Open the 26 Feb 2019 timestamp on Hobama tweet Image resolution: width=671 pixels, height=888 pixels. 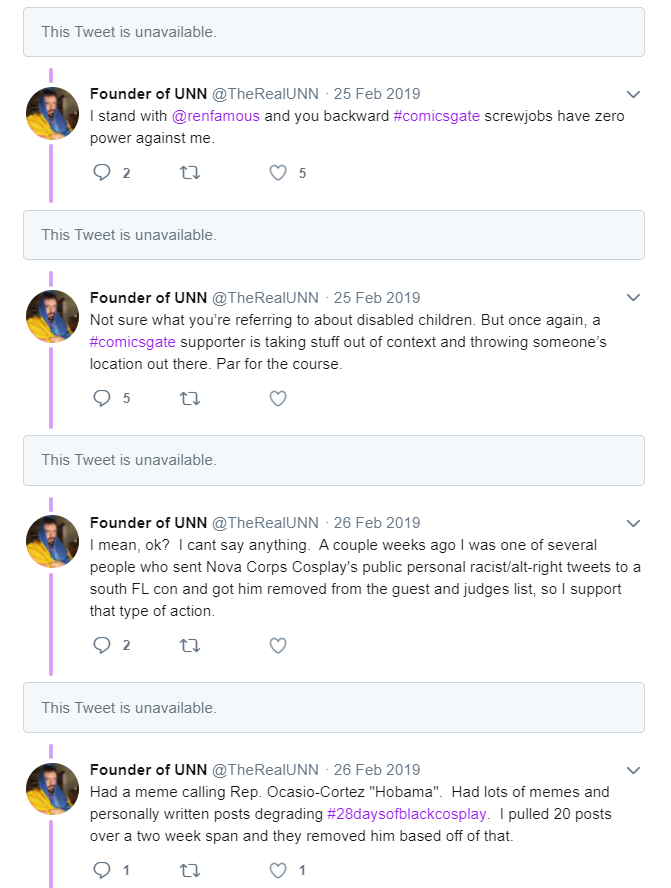point(377,770)
